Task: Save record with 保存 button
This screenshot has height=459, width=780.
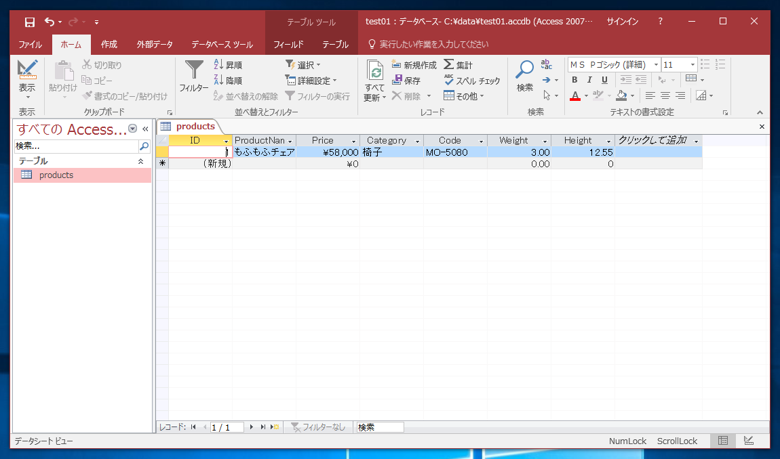Action: click(x=406, y=80)
